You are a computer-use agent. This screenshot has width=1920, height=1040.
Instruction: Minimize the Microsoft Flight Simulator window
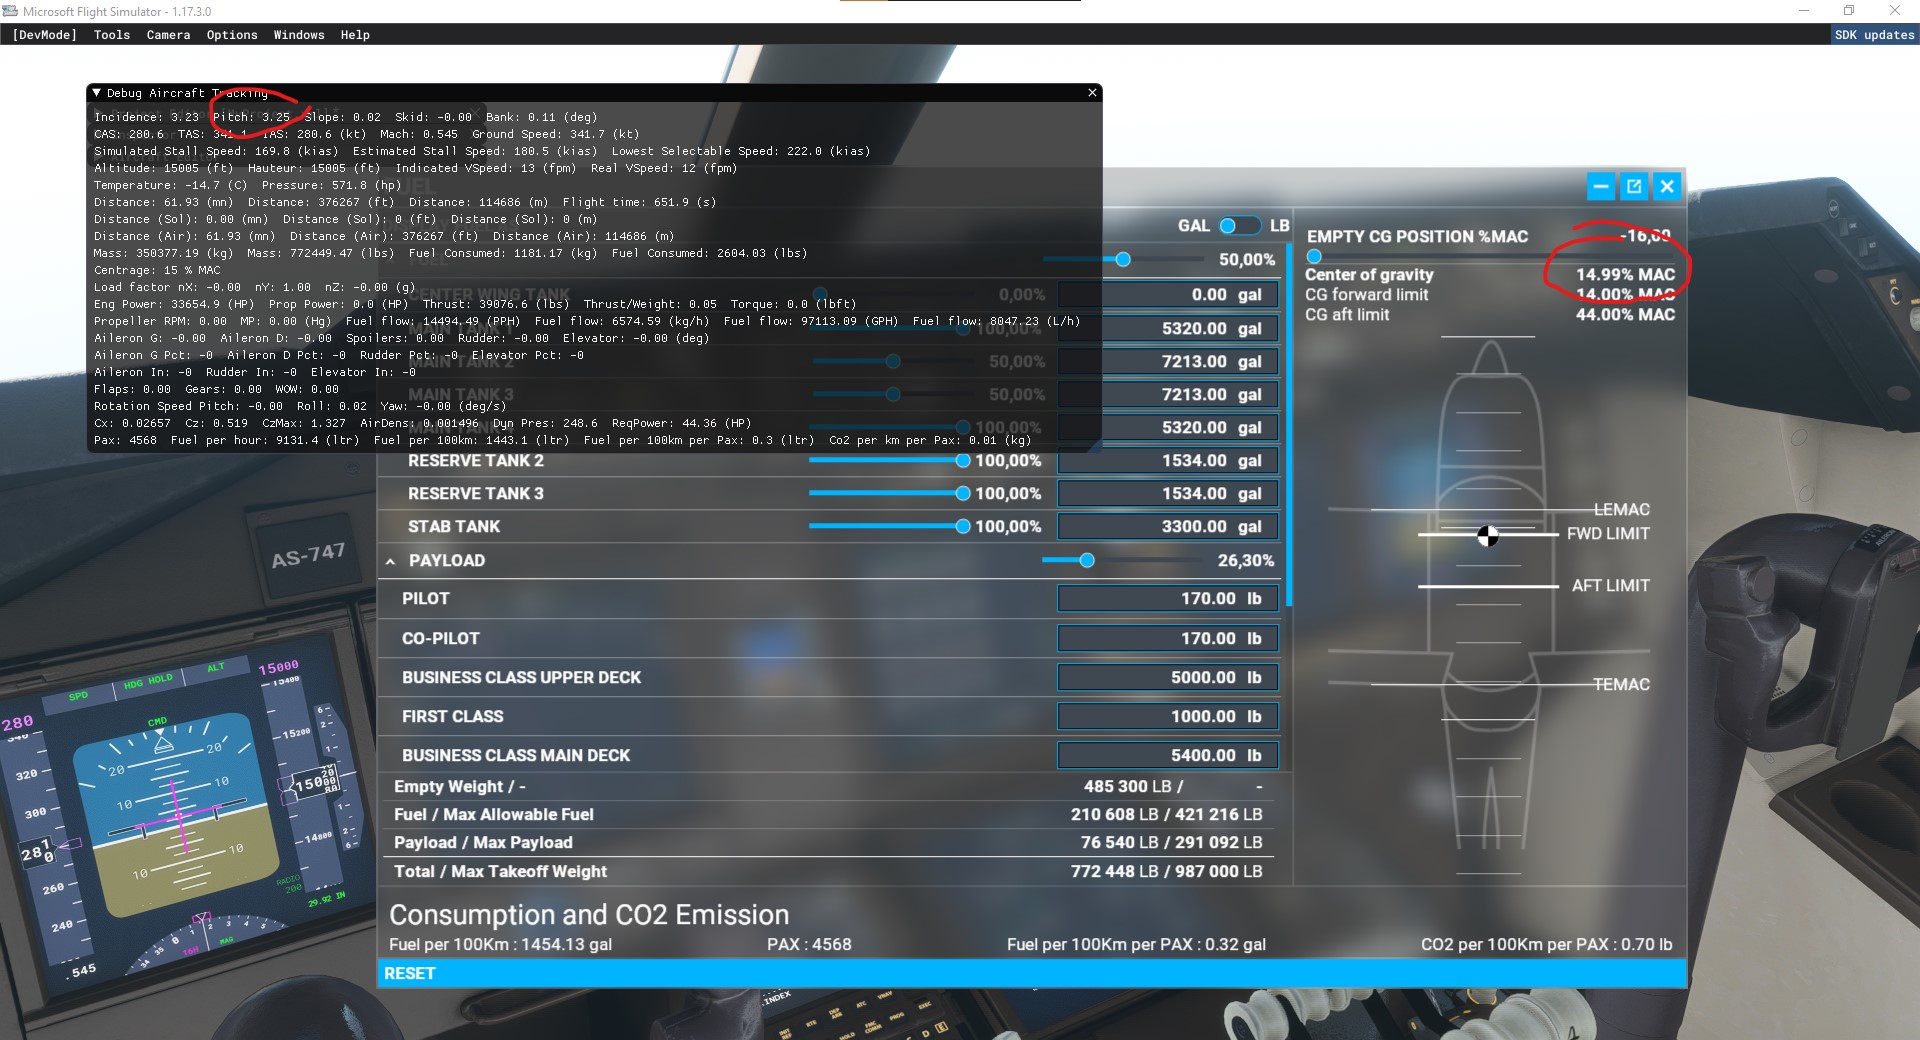point(1804,11)
